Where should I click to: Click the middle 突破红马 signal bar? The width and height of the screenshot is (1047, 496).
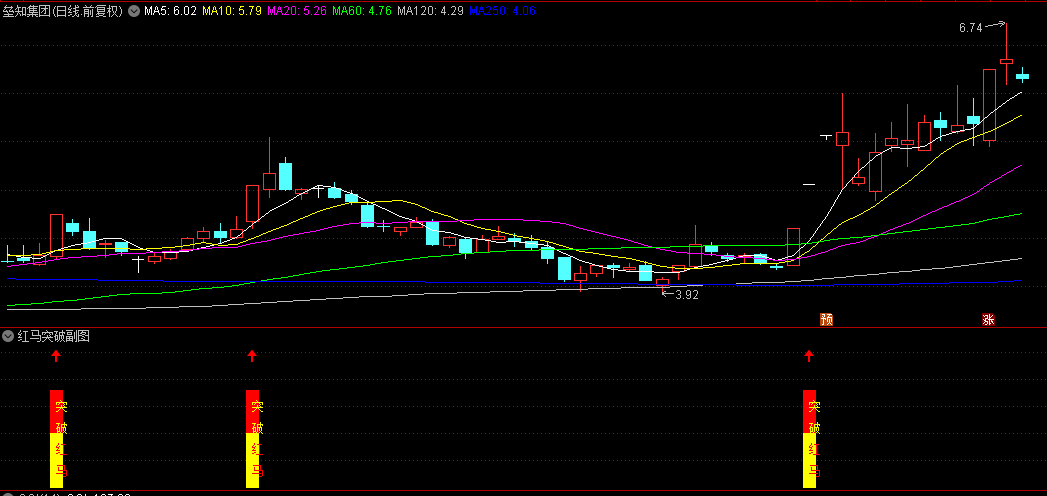252,439
